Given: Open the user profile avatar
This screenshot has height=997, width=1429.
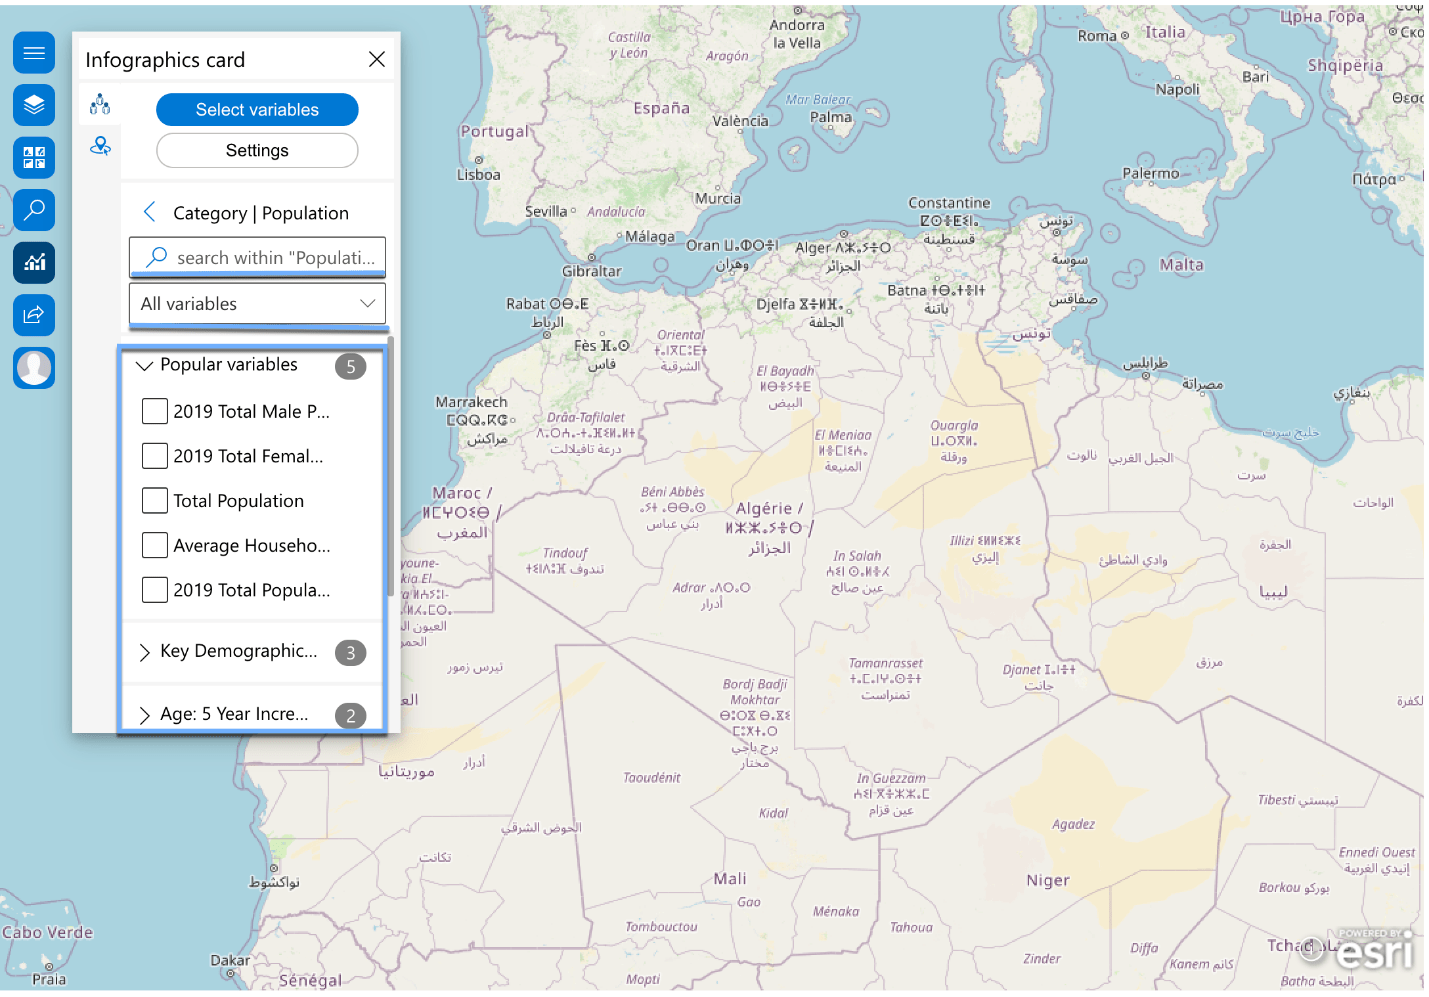Looking at the screenshot, I should point(34,368).
